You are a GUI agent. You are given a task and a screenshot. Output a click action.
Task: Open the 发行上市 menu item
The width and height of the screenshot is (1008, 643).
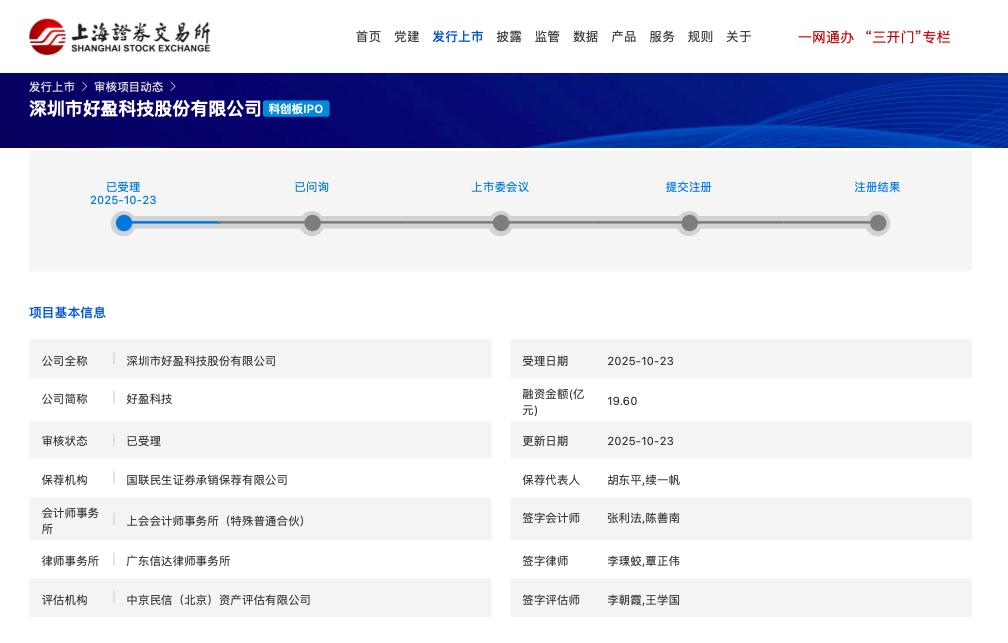click(x=458, y=37)
